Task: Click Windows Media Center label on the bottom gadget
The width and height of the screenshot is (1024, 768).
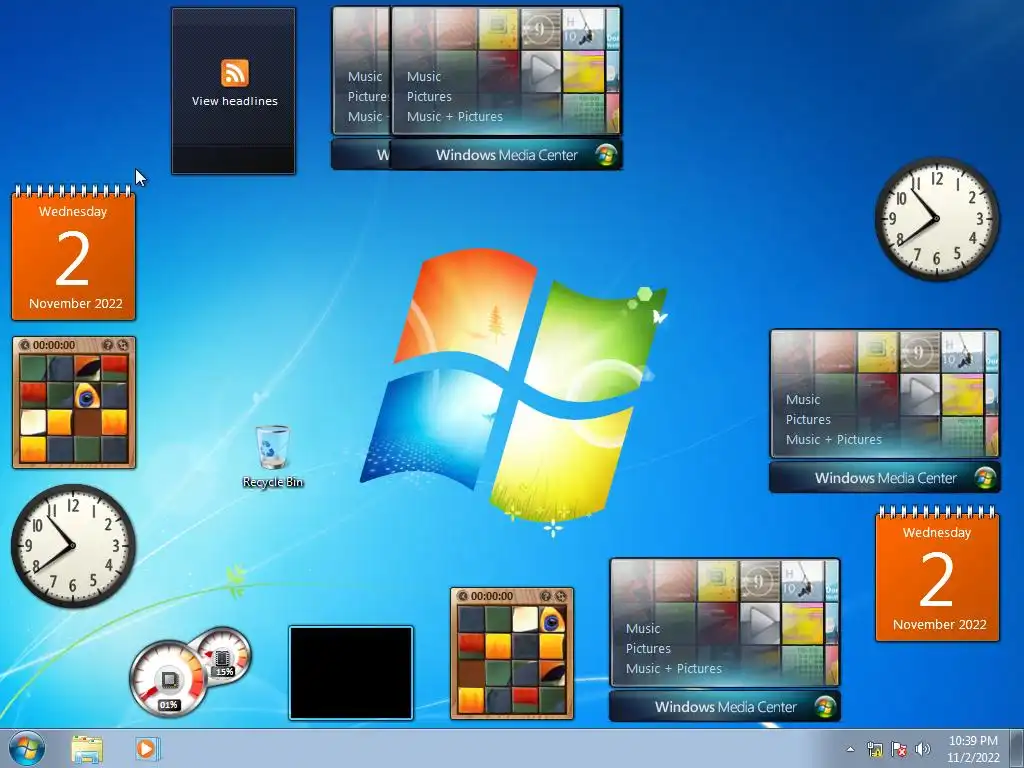Action: [x=726, y=707]
